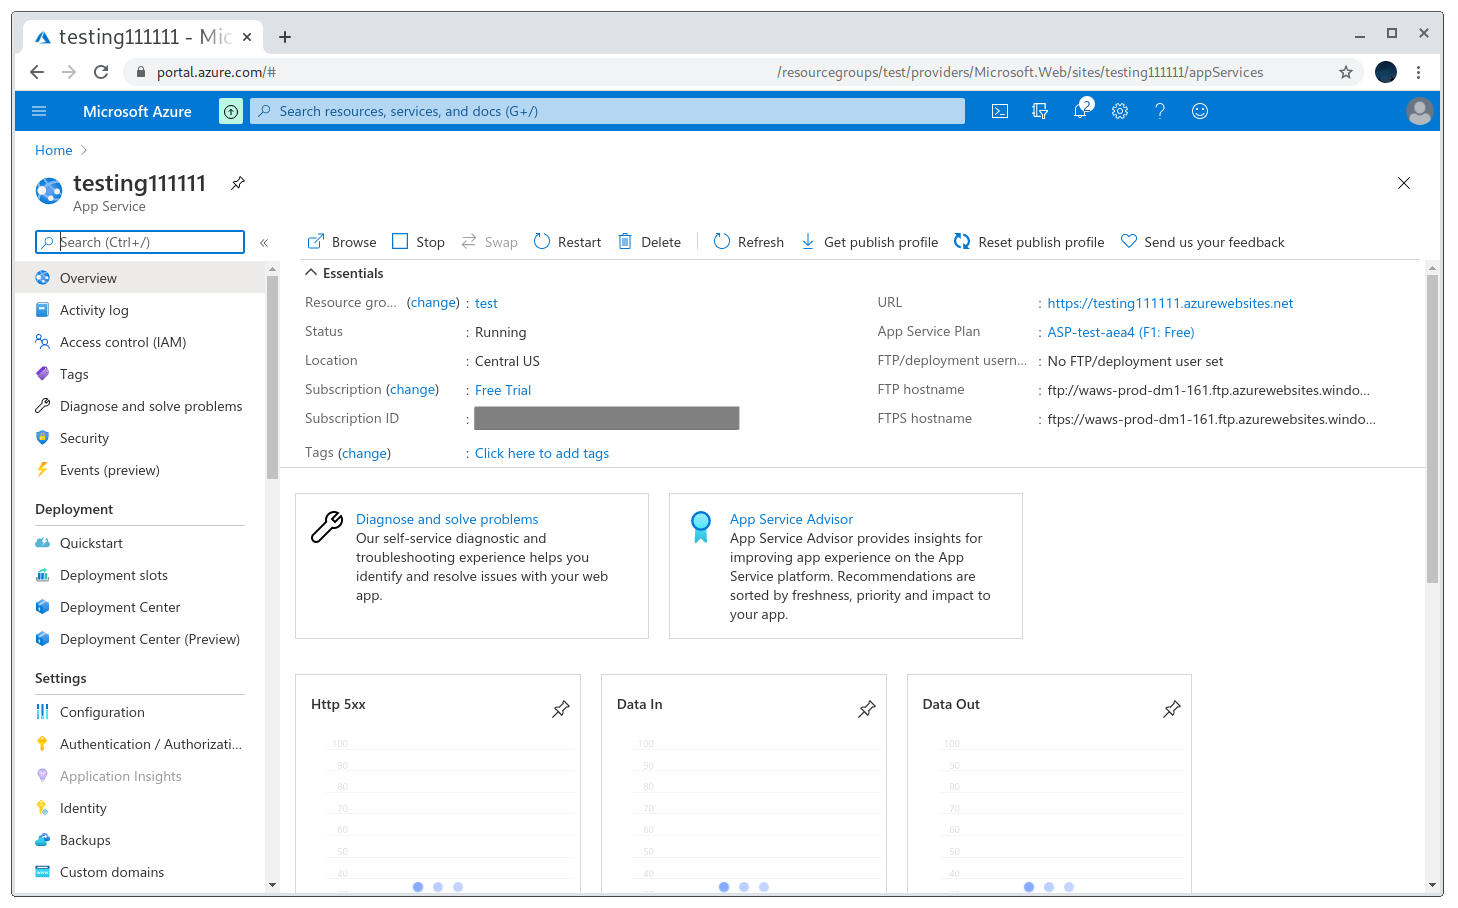Open the Directory + subscription filter icon
The width and height of the screenshot is (1458, 908).
1040,111
